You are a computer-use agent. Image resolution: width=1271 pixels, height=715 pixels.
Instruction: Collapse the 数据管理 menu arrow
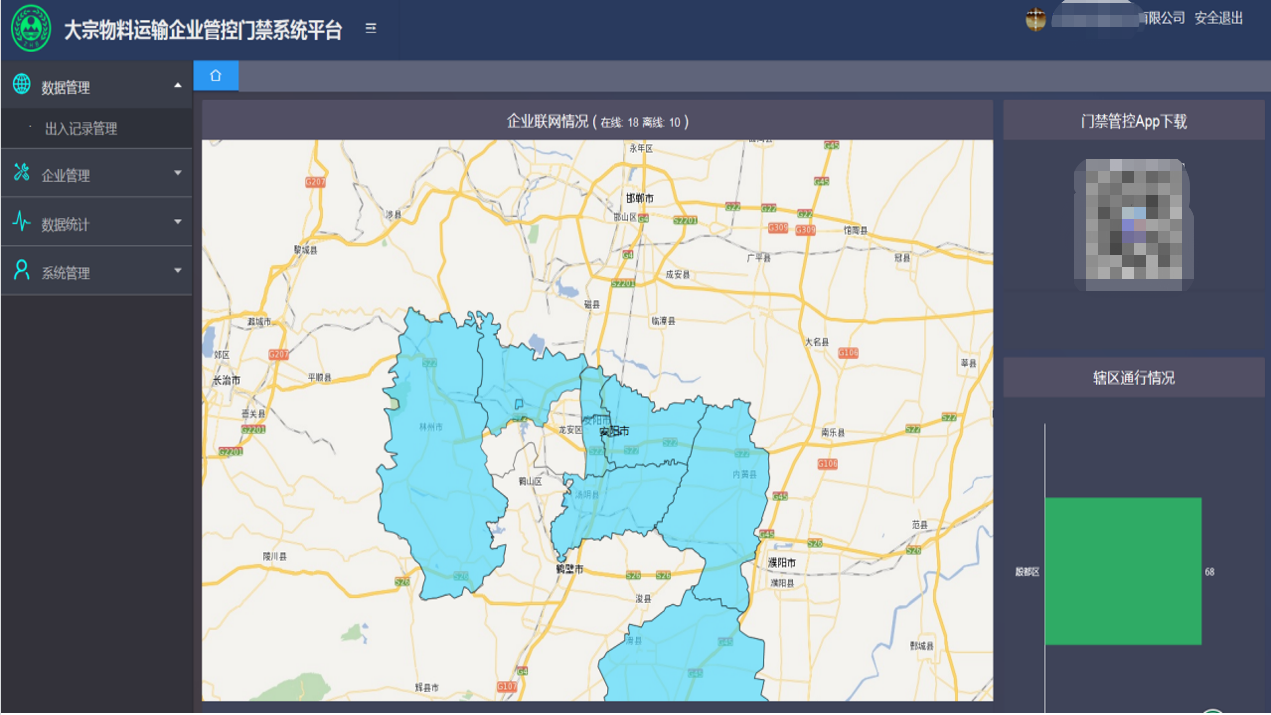coord(178,86)
